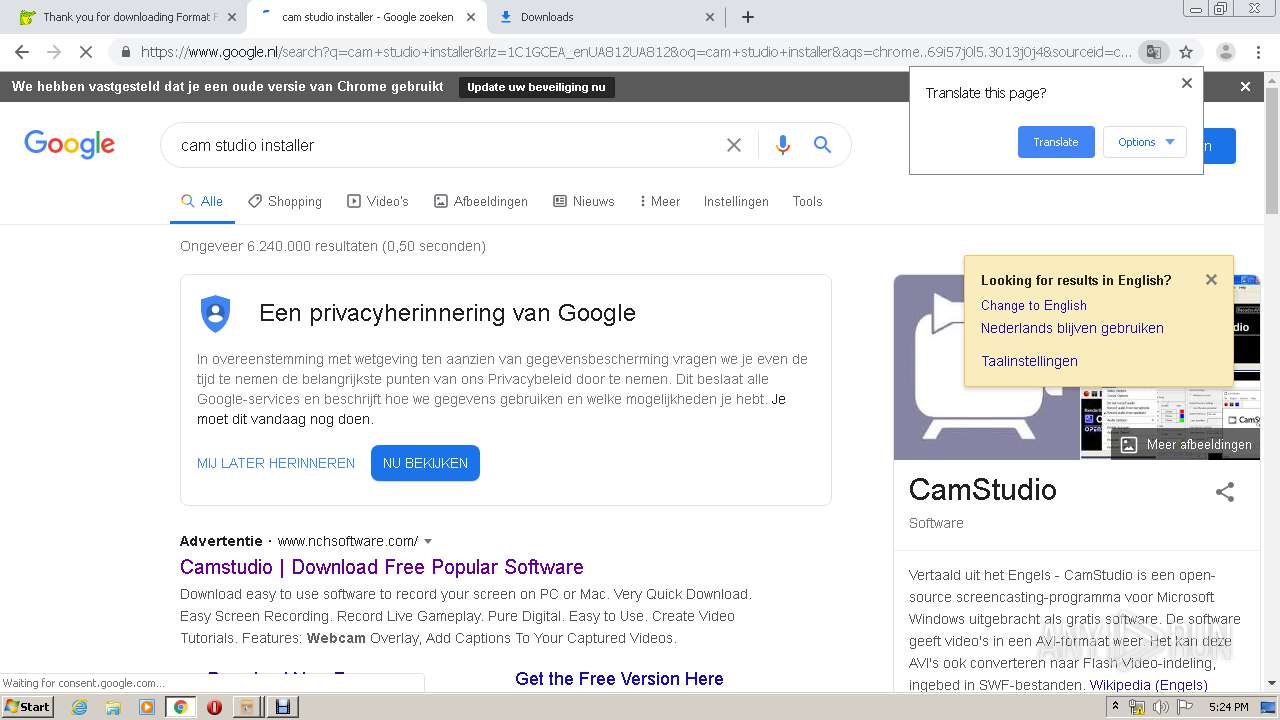Screen dimensions: 1280x720
Task: Open Taalinstellingen language settings link
Action: [x=1029, y=361]
